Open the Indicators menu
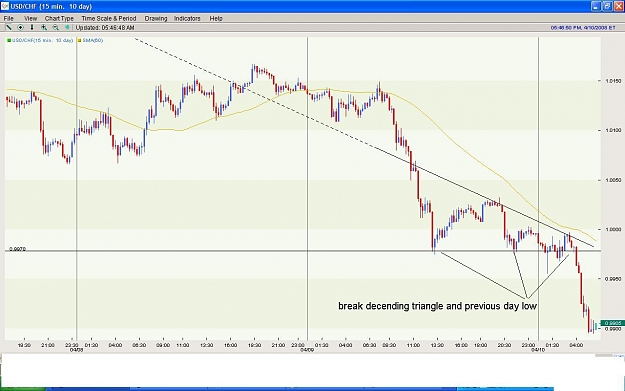The width and height of the screenshot is (625, 391). 187,18
